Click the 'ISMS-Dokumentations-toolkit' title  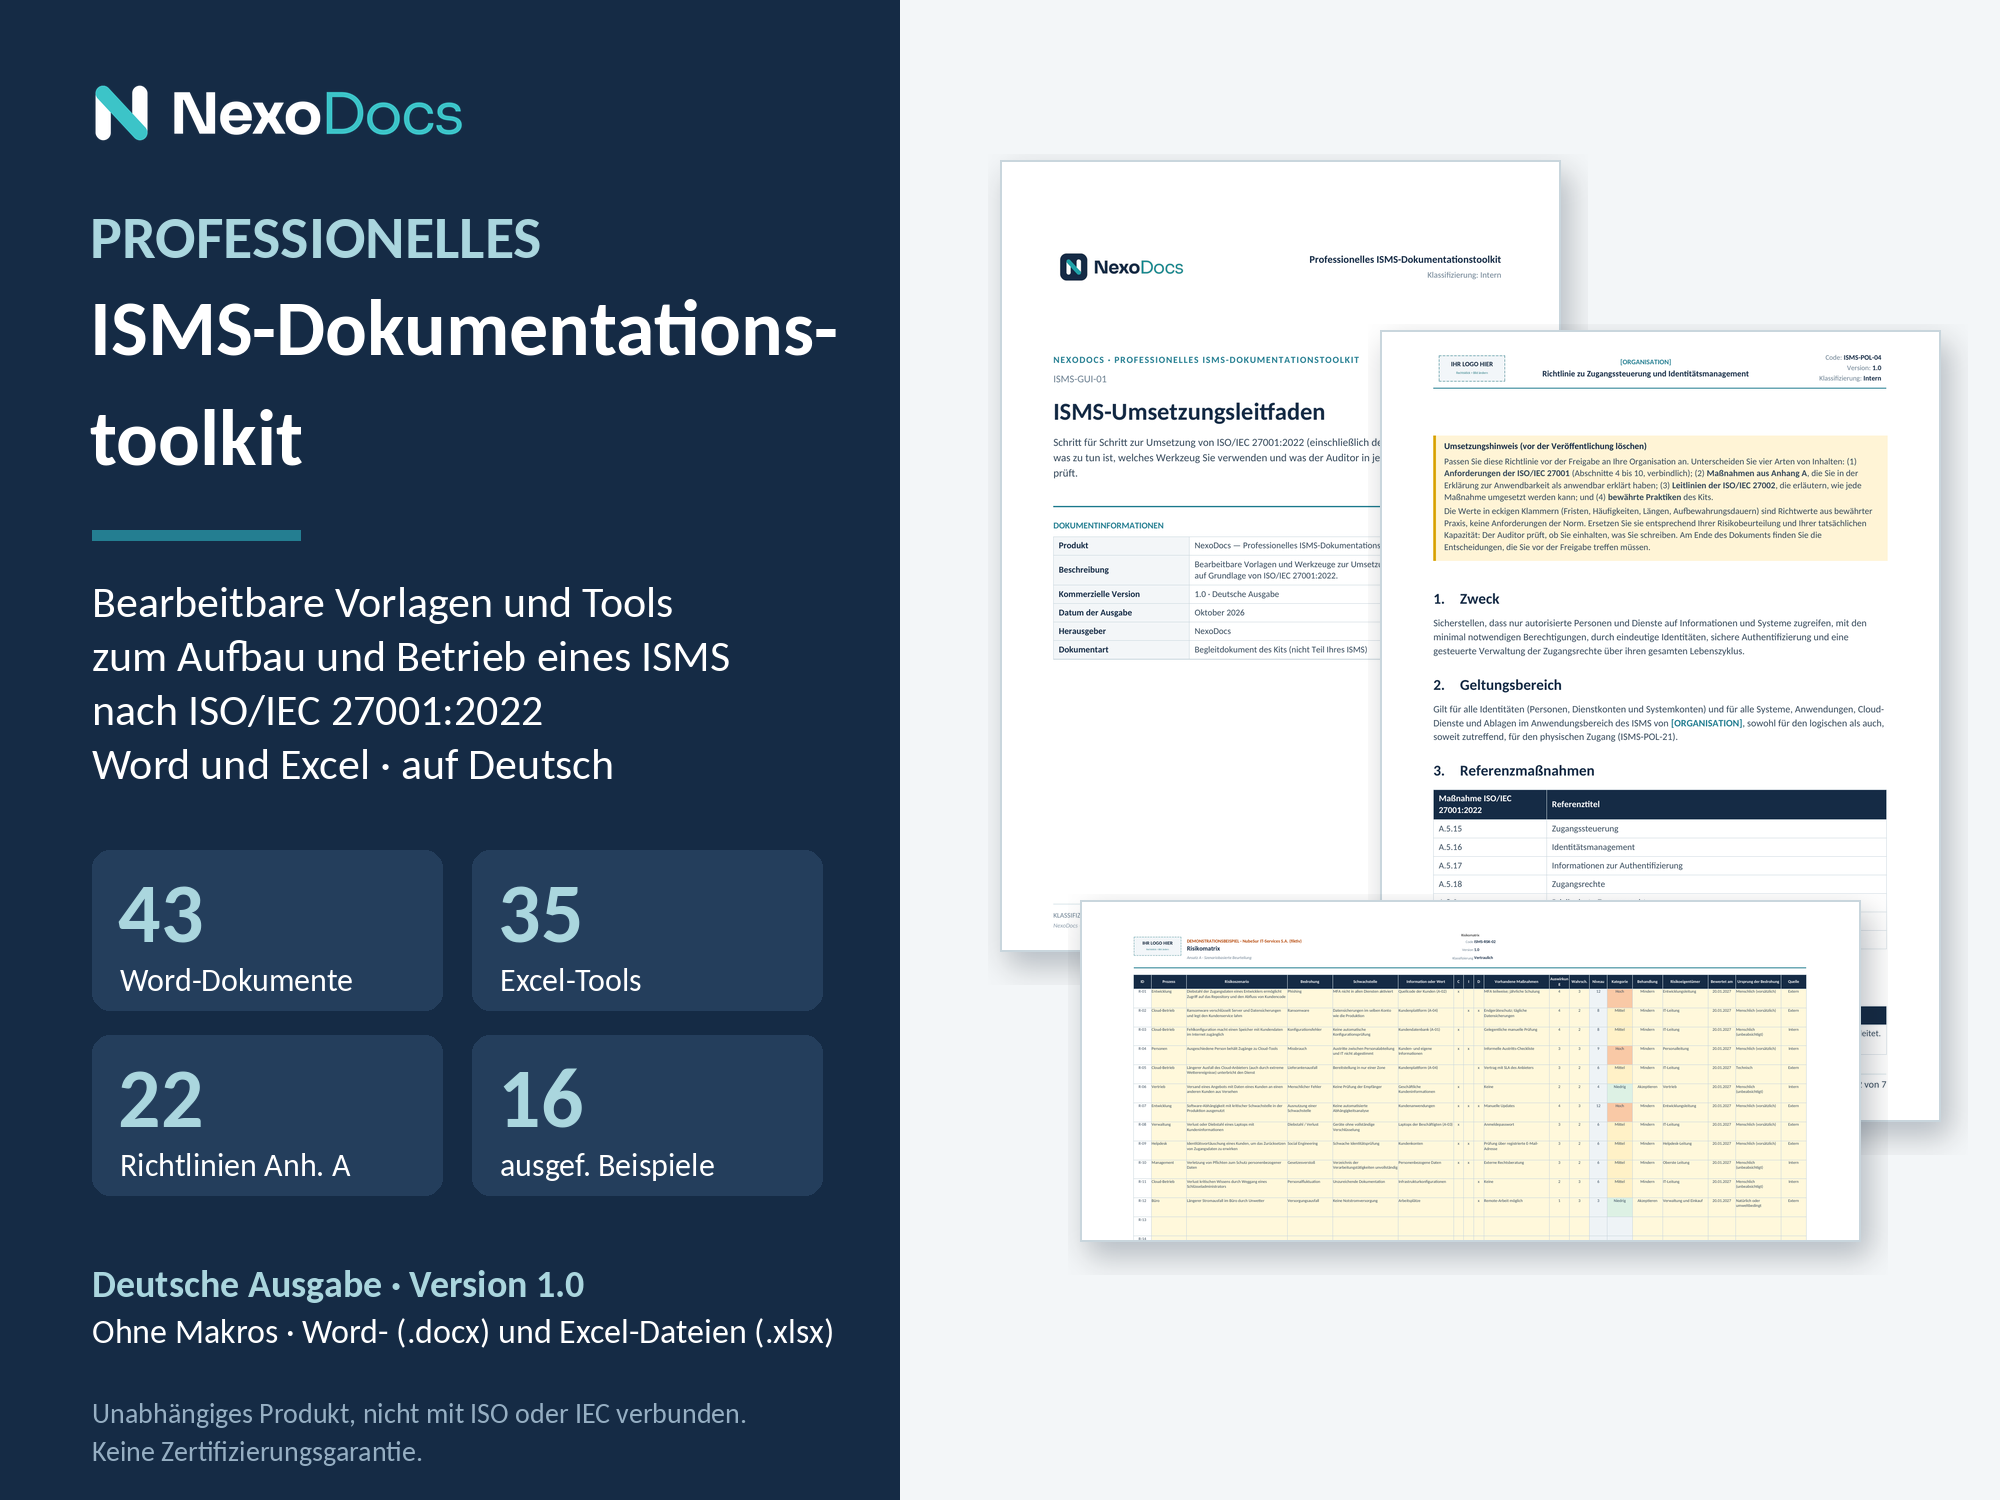pos(464,383)
